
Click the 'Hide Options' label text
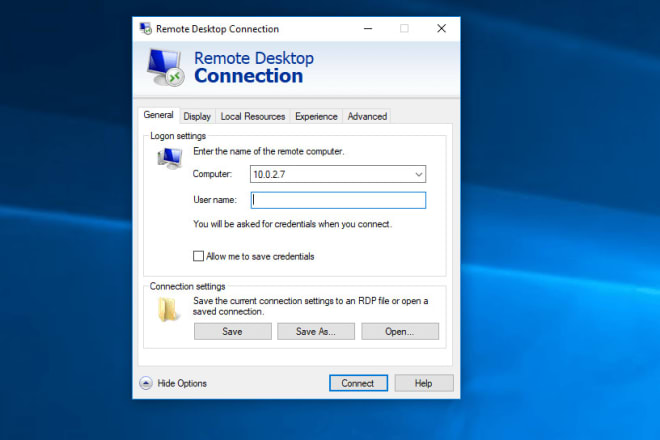coord(182,383)
